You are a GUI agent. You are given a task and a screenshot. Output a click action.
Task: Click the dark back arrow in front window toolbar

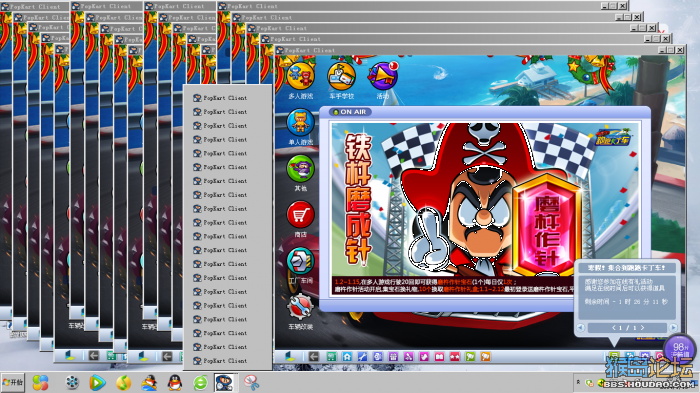point(314,356)
